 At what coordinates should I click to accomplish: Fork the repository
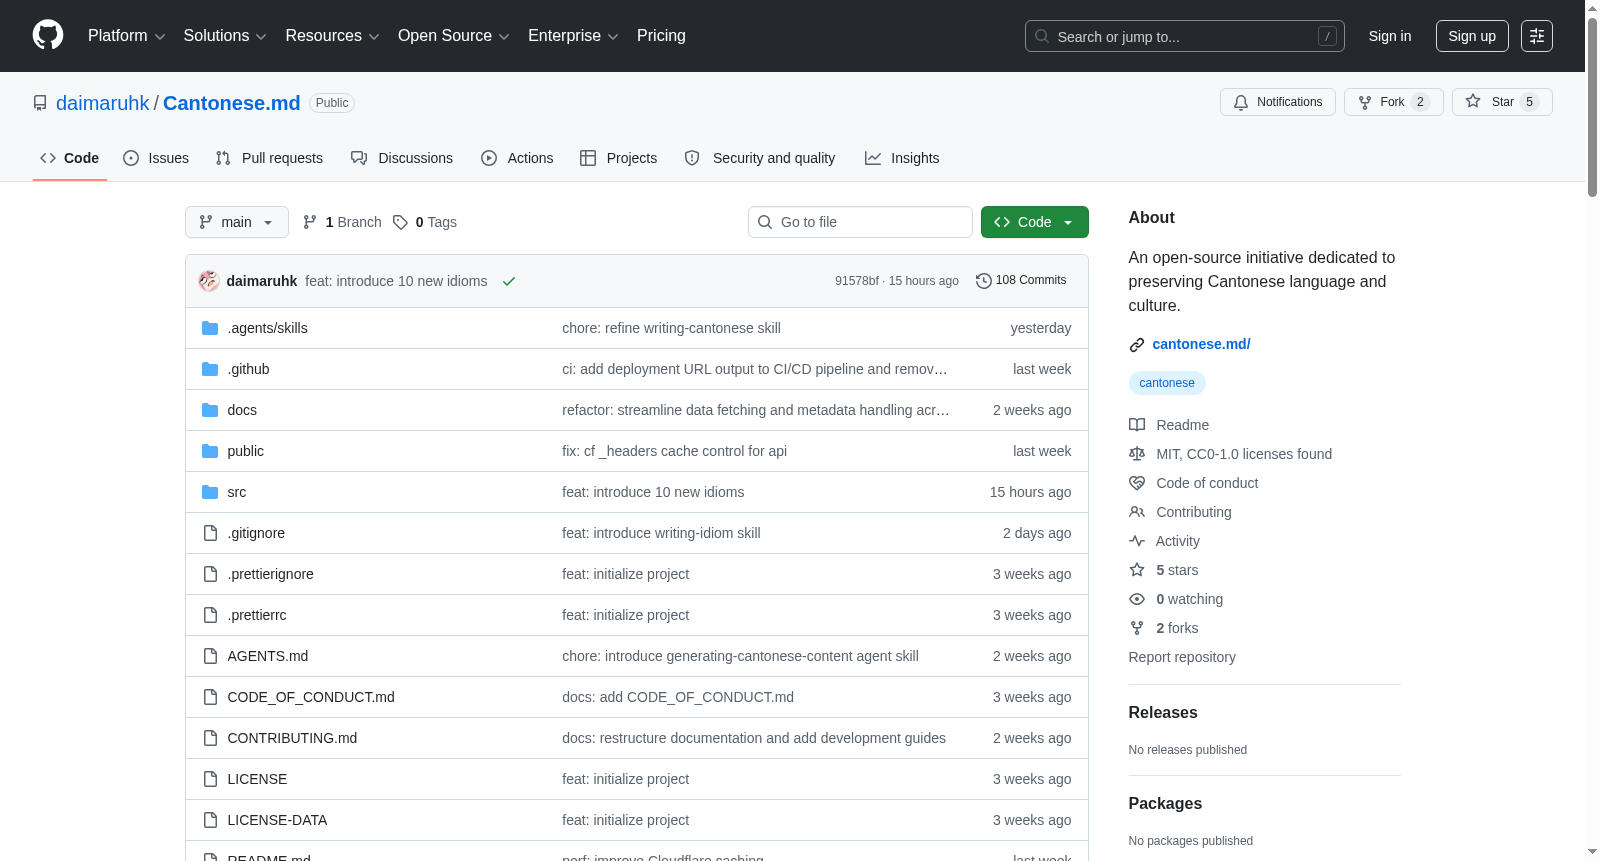1394,102
